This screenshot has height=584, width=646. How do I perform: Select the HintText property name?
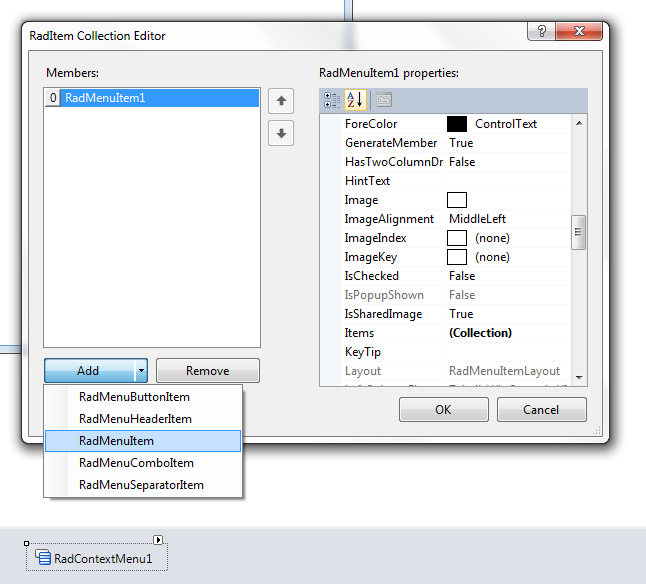tap(367, 181)
